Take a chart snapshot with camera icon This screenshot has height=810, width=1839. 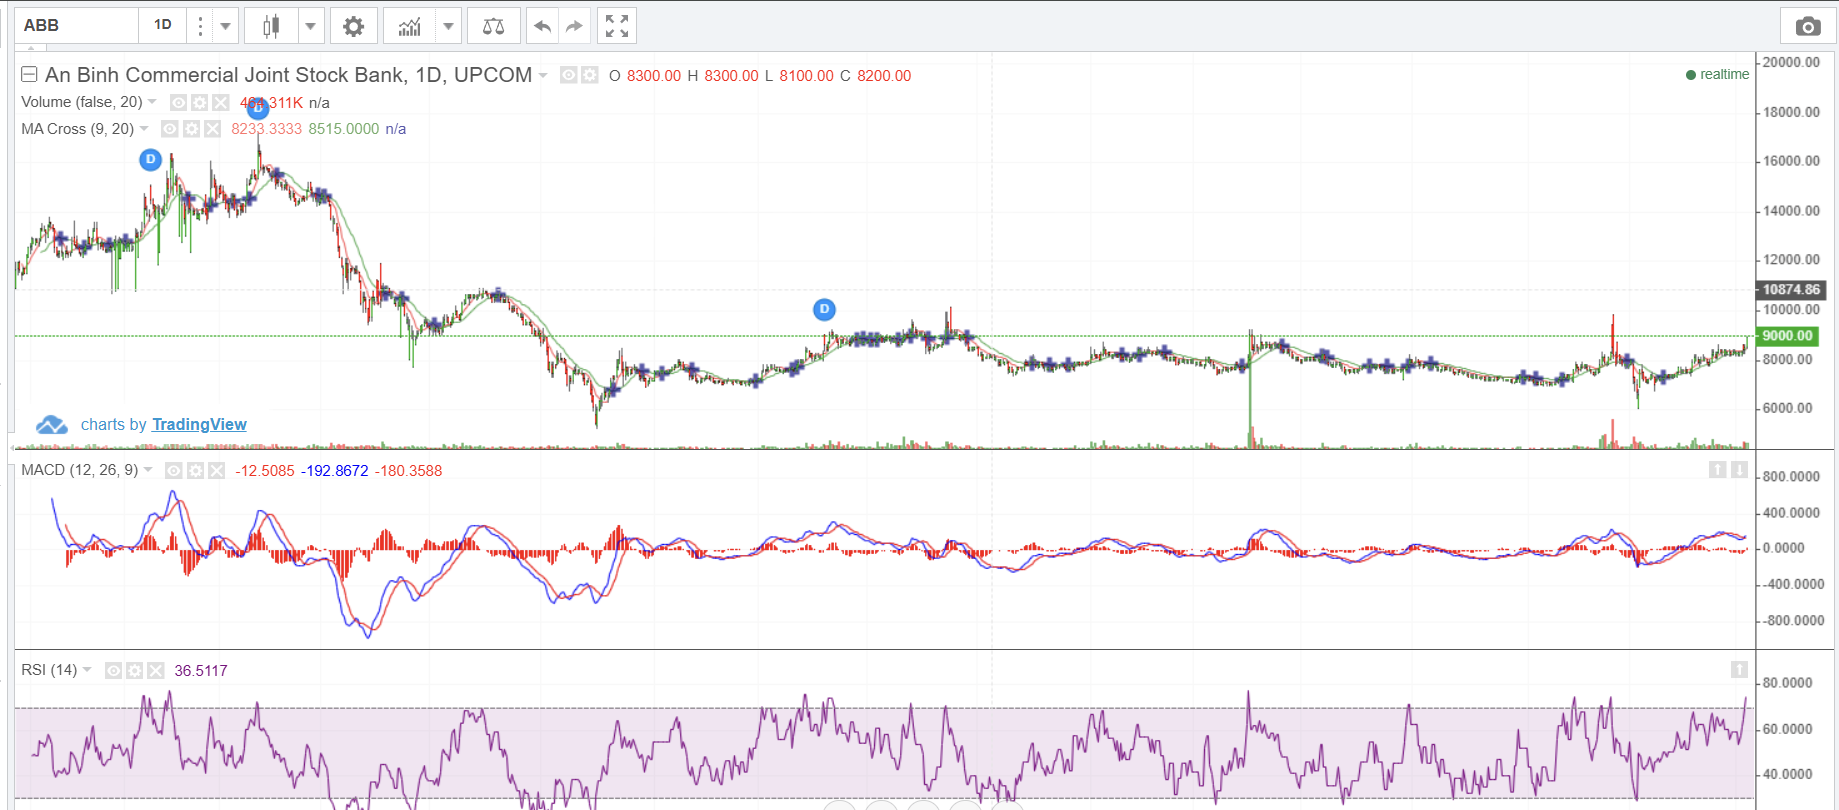click(1808, 26)
